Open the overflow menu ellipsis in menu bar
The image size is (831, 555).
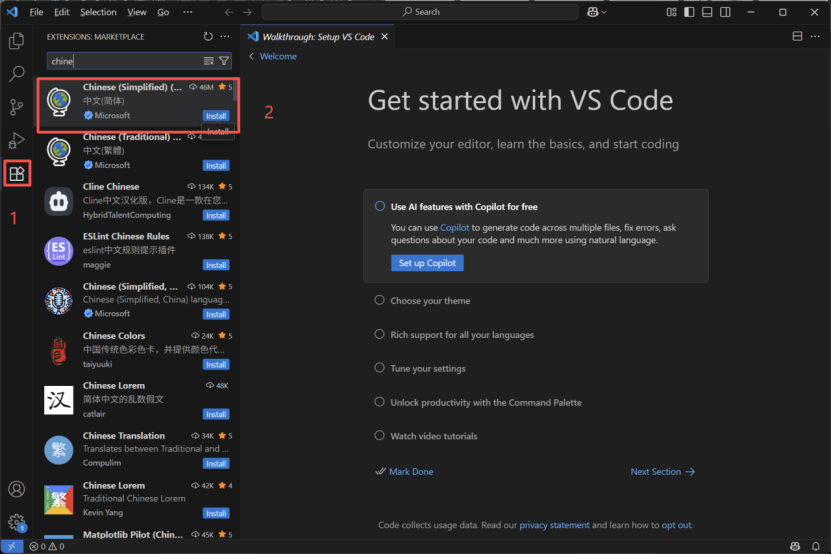pos(188,12)
